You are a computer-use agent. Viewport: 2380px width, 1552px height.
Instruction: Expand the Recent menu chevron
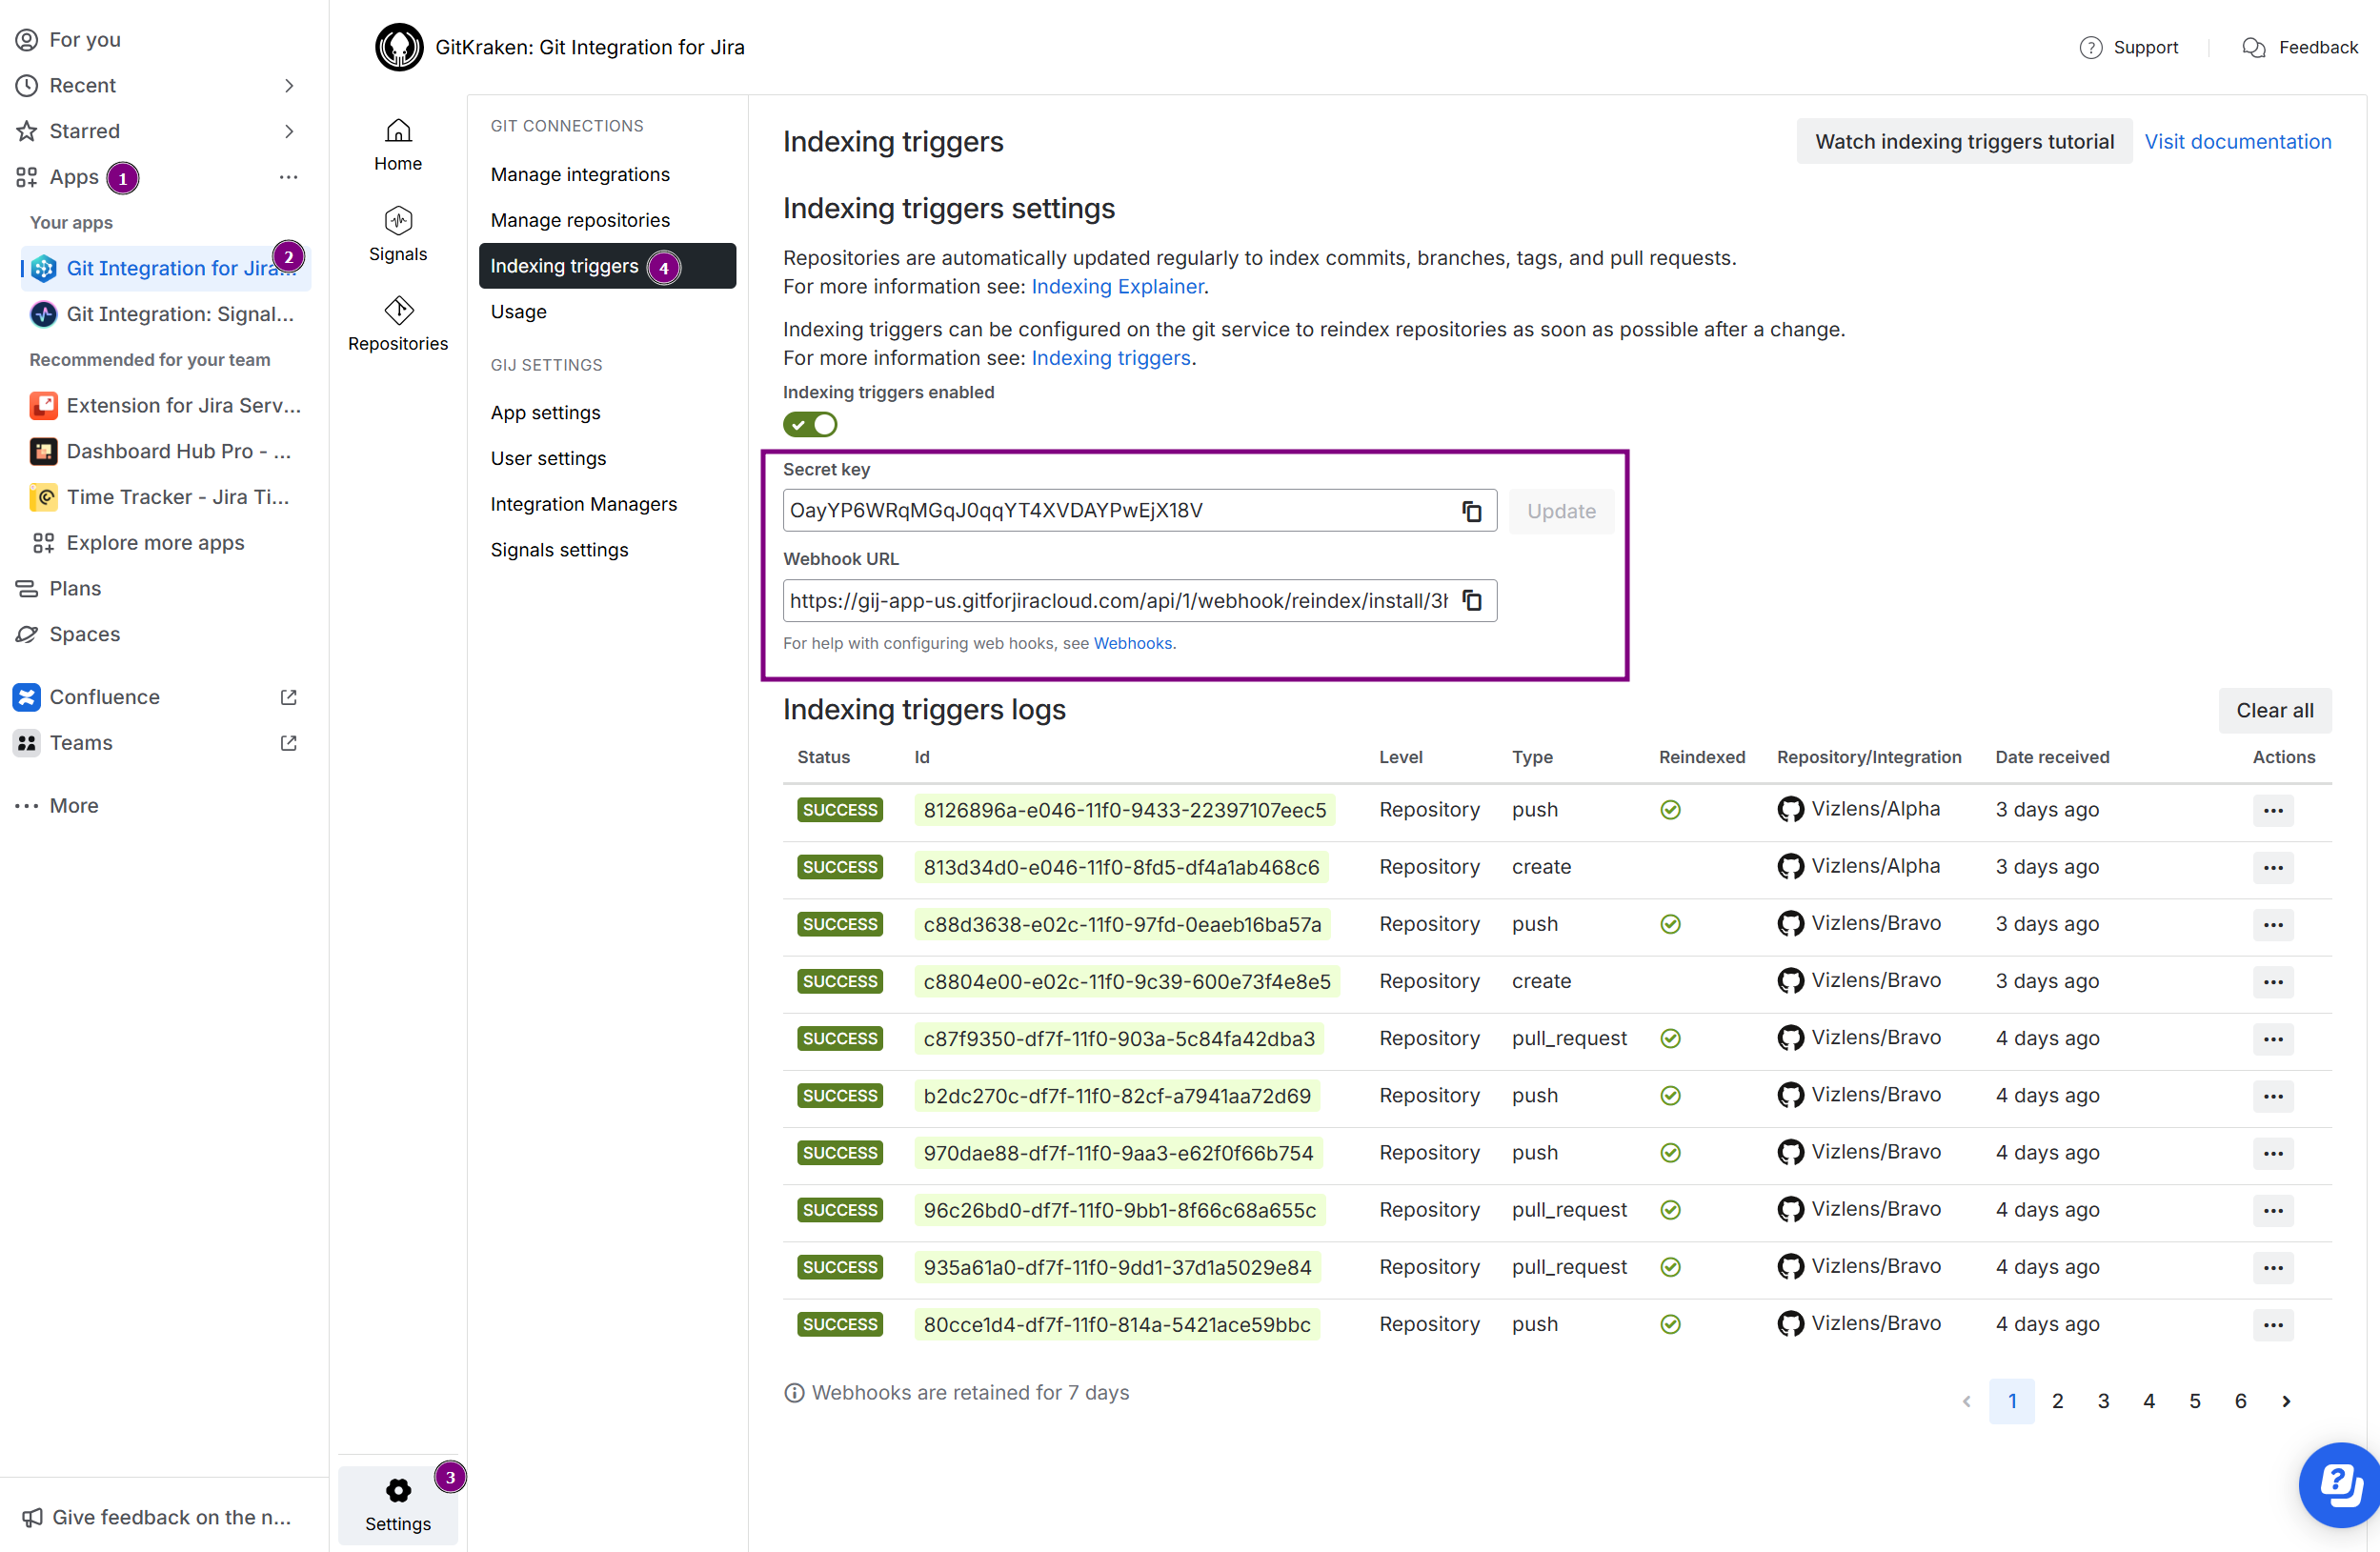289,85
